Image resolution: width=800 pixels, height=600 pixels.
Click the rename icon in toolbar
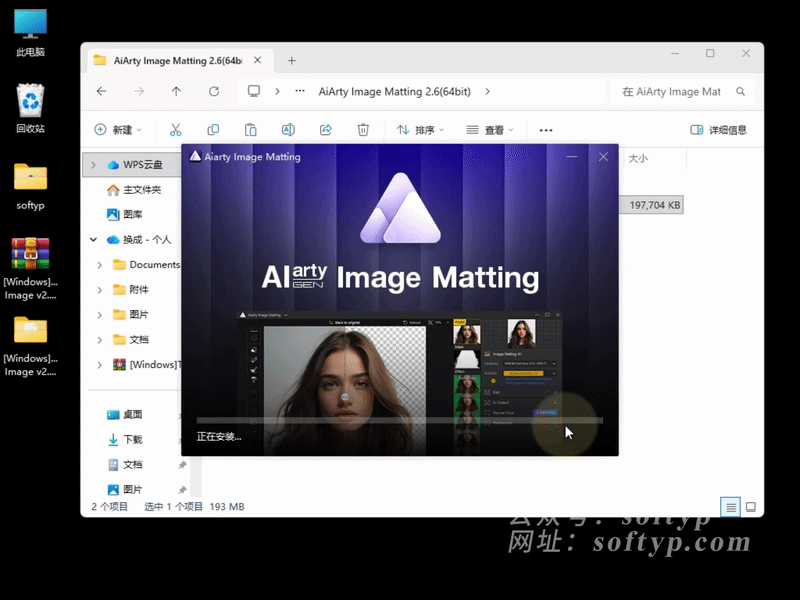coord(288,130)
